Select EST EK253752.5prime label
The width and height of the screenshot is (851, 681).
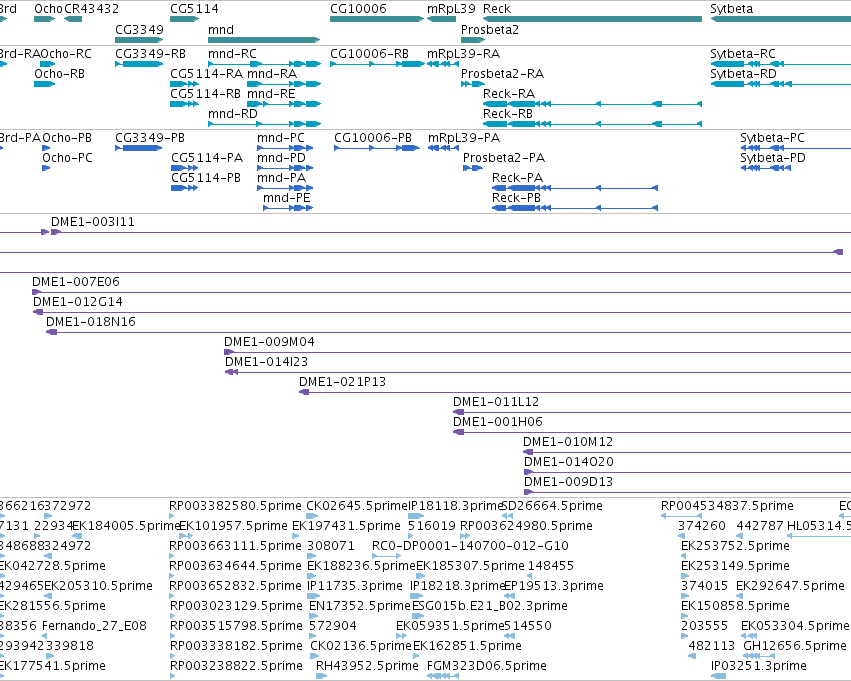[735, 546]
